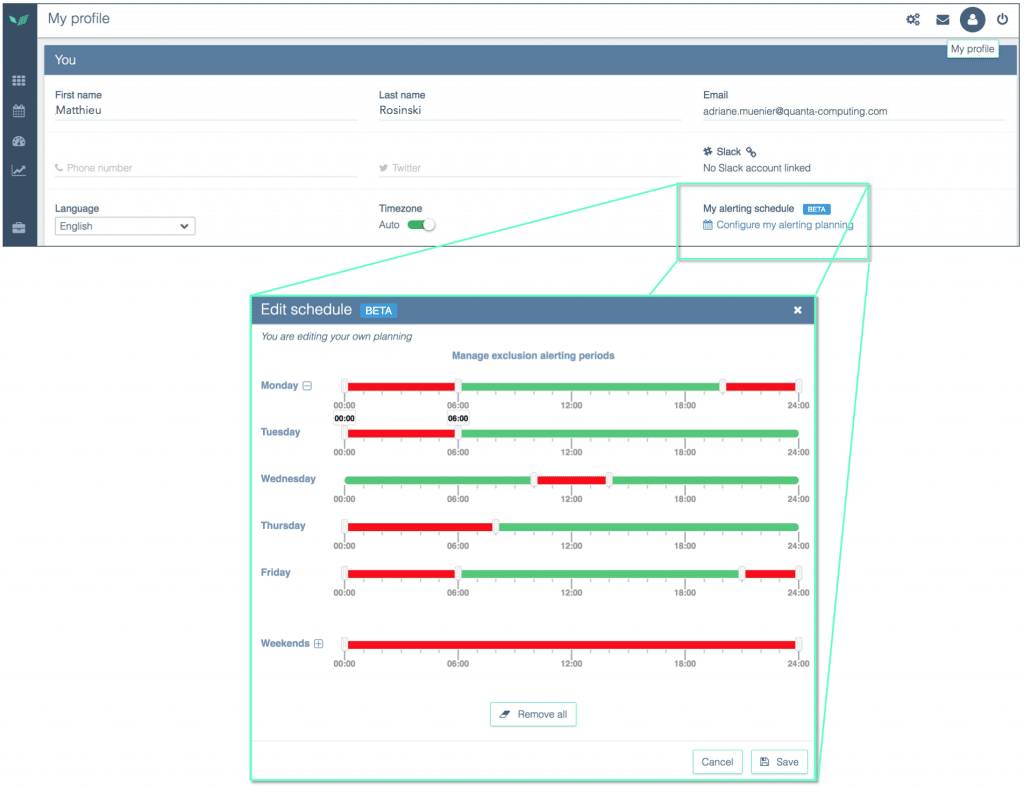
Task: Click Tuesday 06:00 slider handle
Action: click(x=458, y=433)
